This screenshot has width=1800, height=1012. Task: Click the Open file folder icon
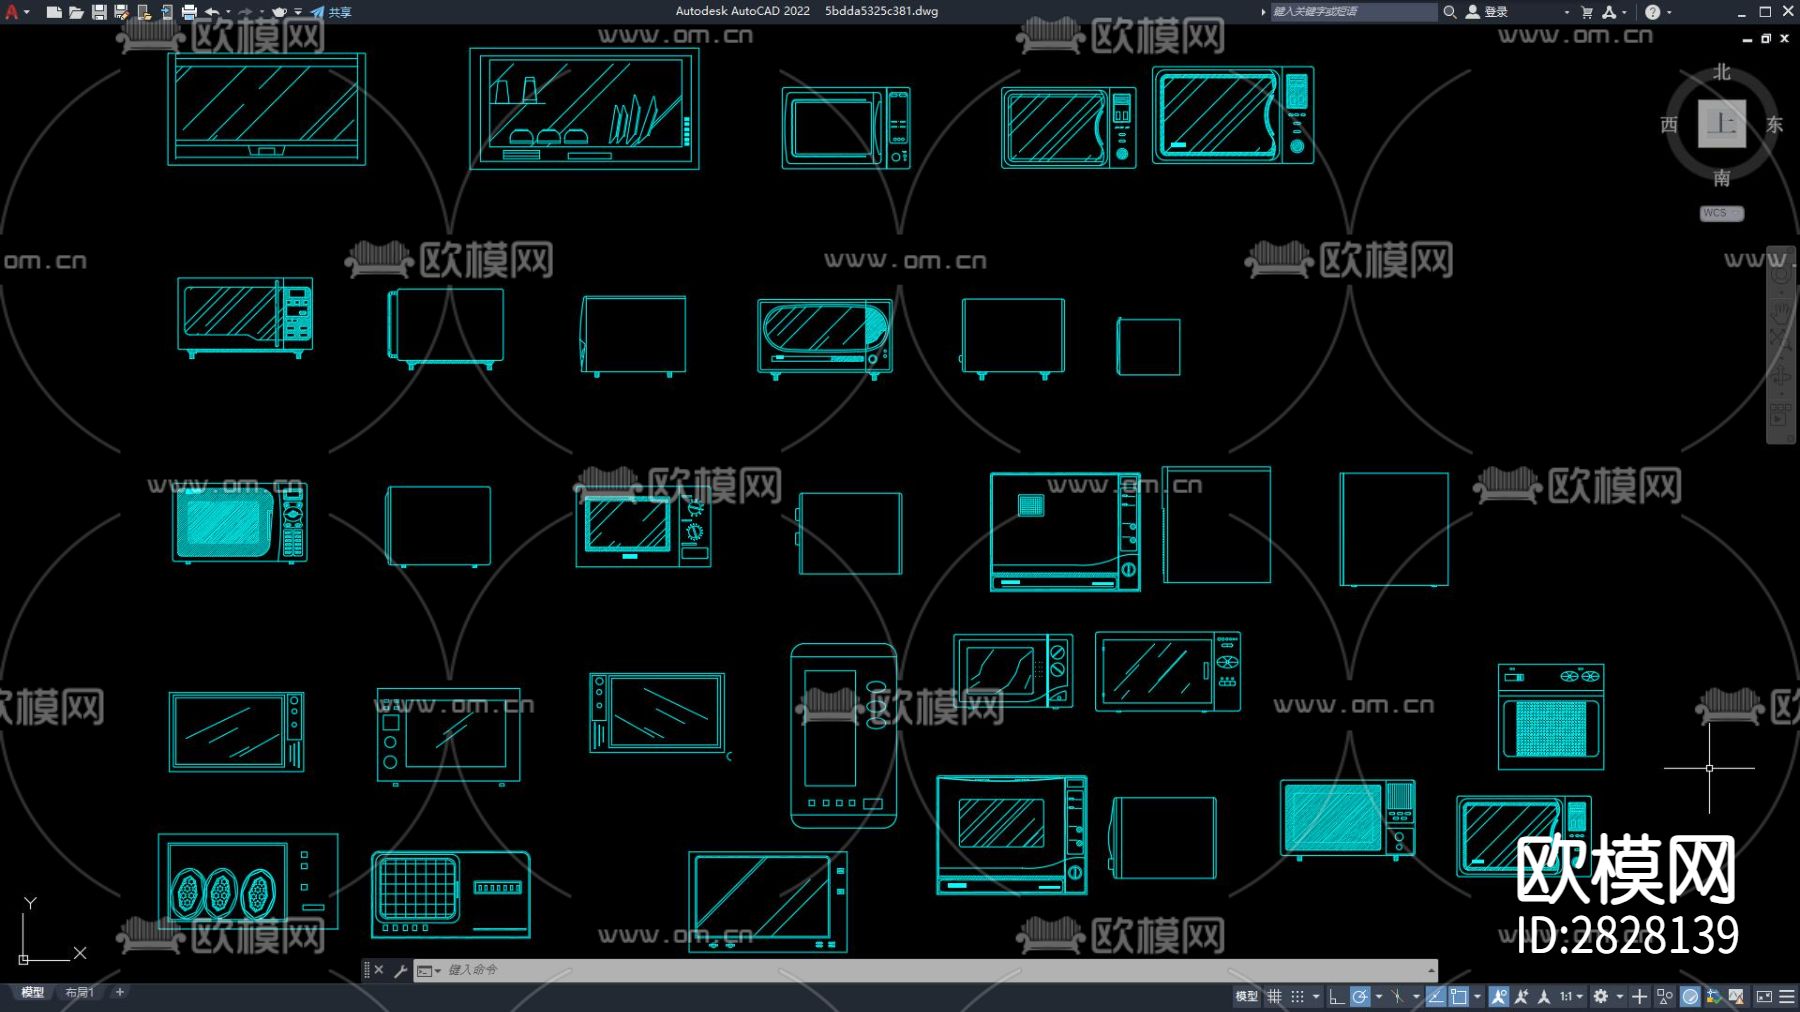(76, 12)
